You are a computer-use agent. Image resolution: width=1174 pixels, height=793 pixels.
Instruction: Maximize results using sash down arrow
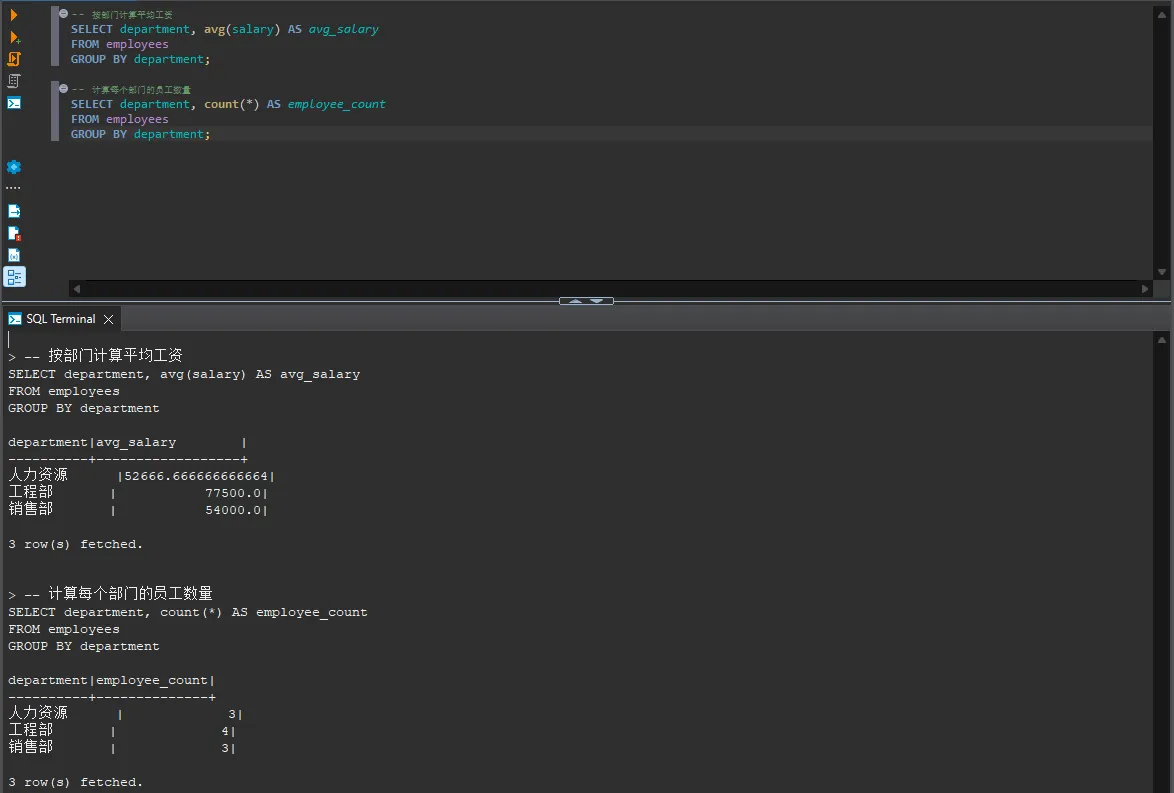click(x=597, y=301)
